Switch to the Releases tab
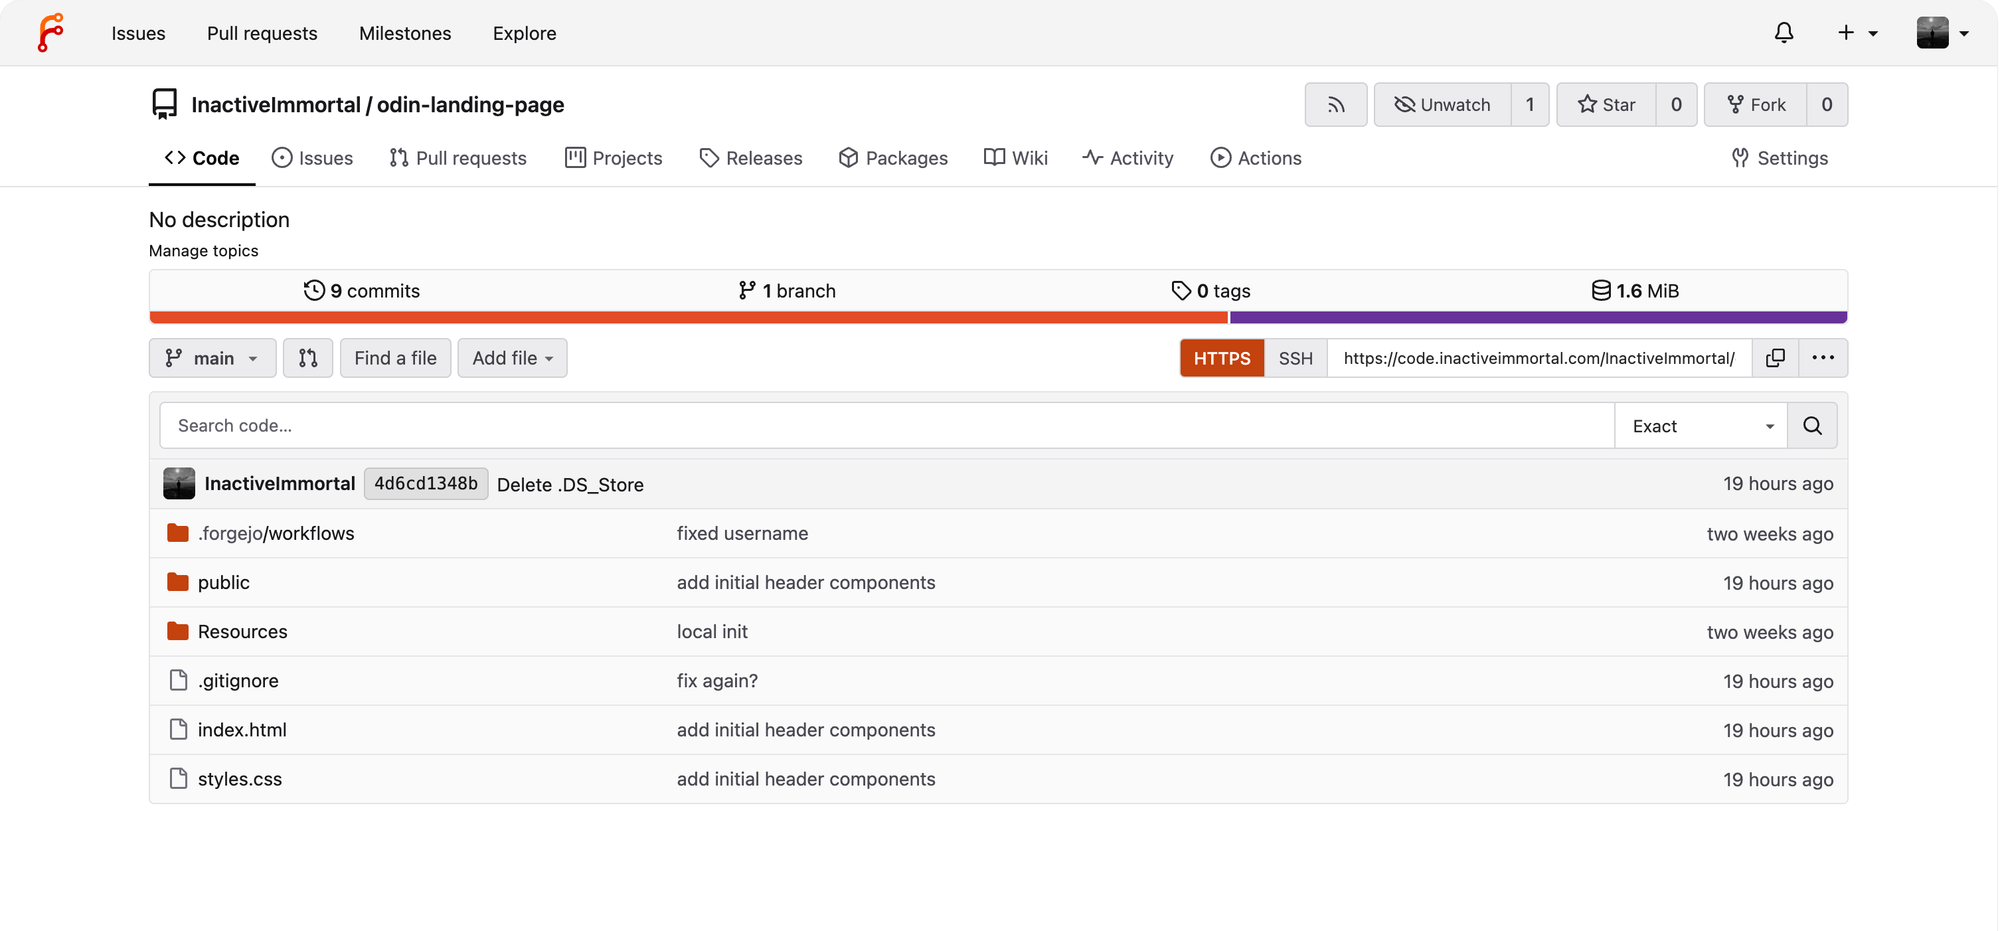 751,158
